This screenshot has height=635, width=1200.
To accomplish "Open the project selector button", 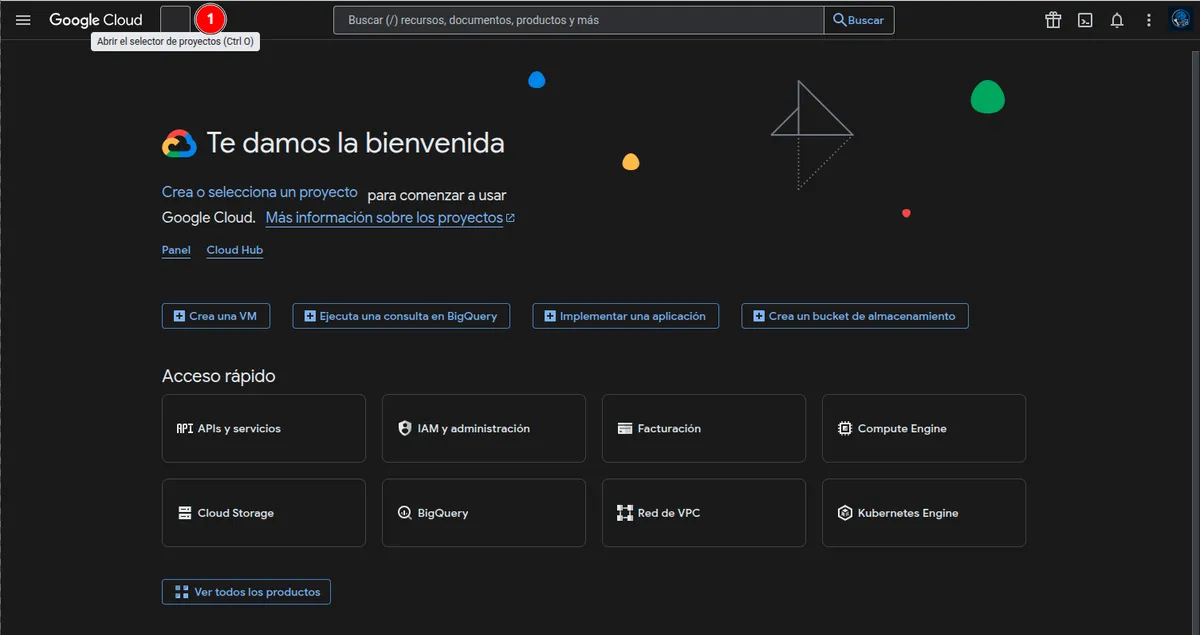I will tap(175, 20).
